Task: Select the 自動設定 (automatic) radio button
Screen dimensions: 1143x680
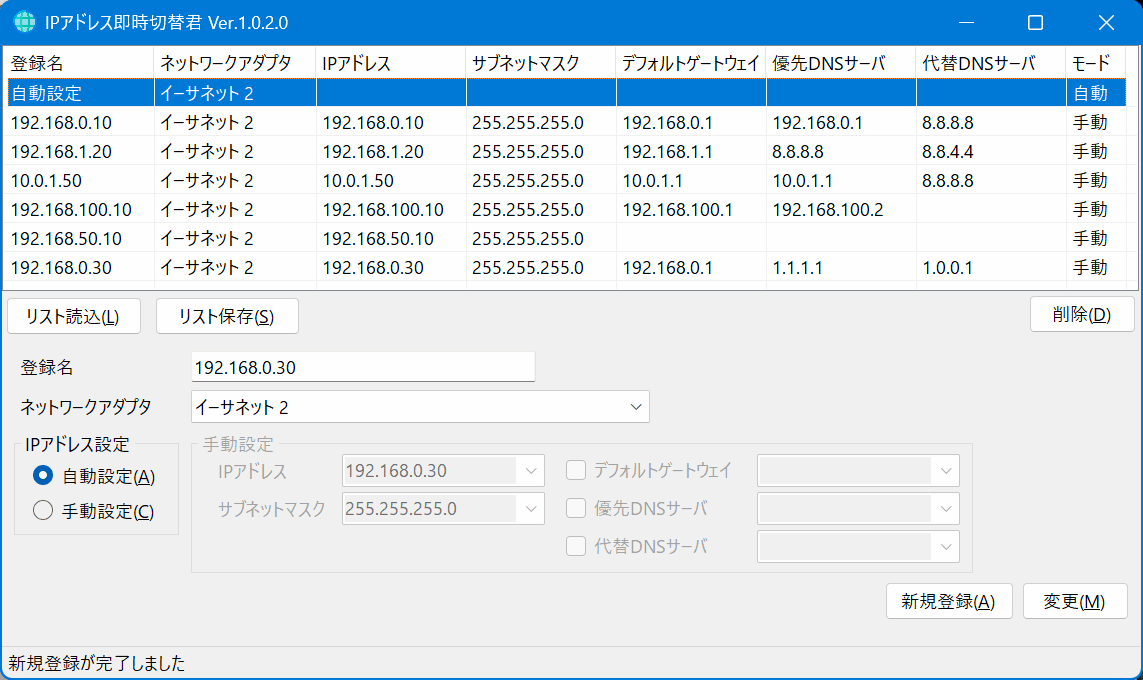Action: (42, 476)
